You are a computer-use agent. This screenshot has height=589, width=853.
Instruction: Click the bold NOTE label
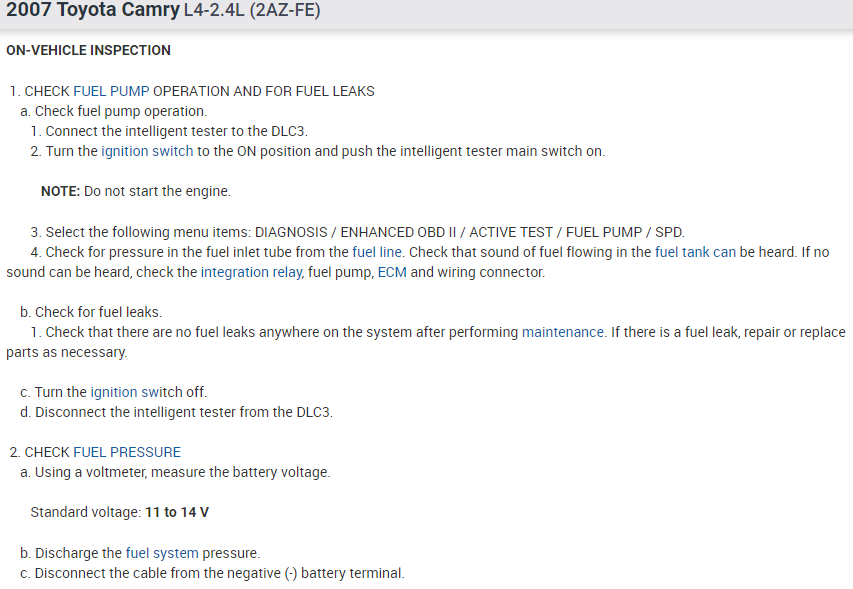pyautogui.click(x=60, y=191)
